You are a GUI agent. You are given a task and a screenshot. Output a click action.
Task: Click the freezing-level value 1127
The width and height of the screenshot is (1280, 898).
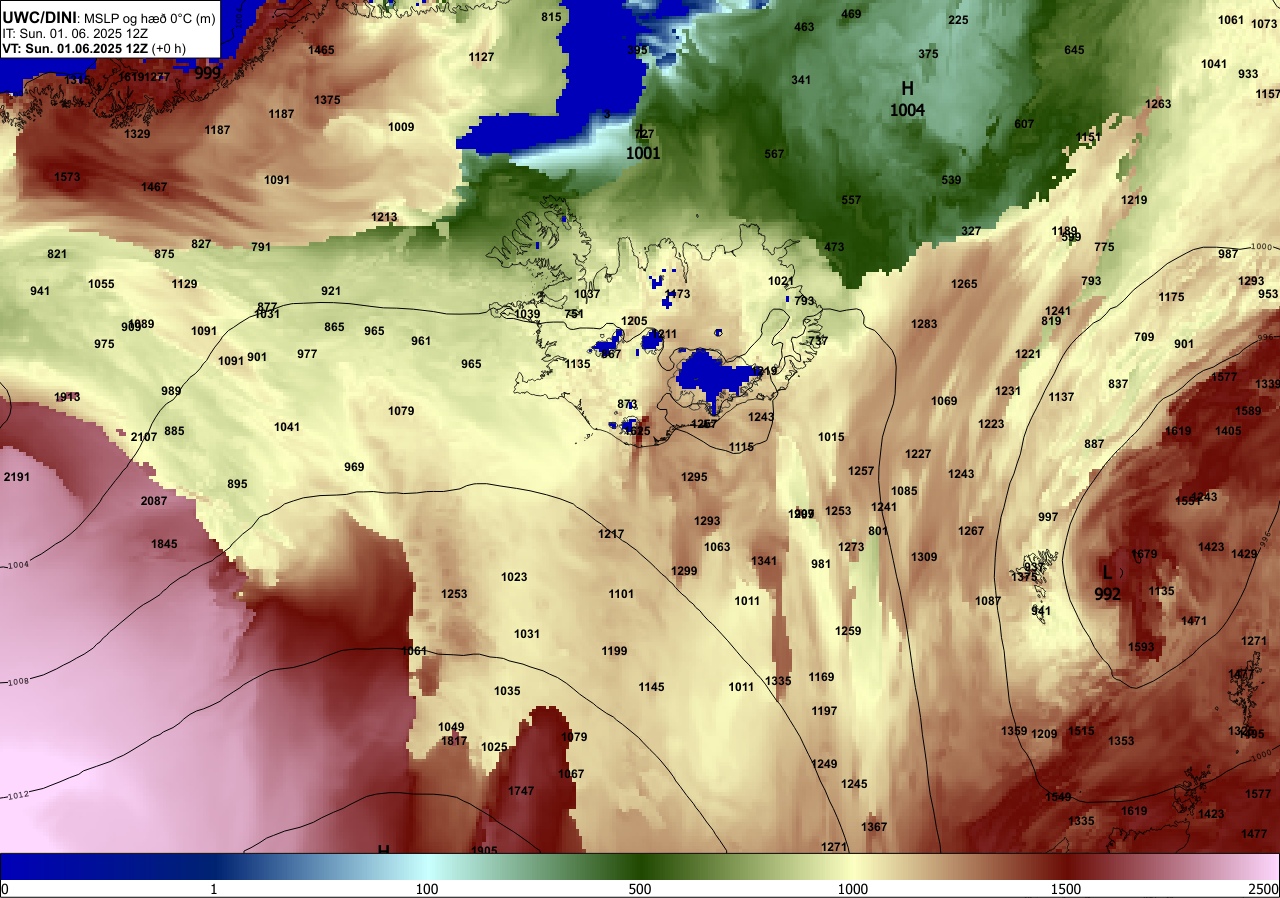[x=481, y=57]
